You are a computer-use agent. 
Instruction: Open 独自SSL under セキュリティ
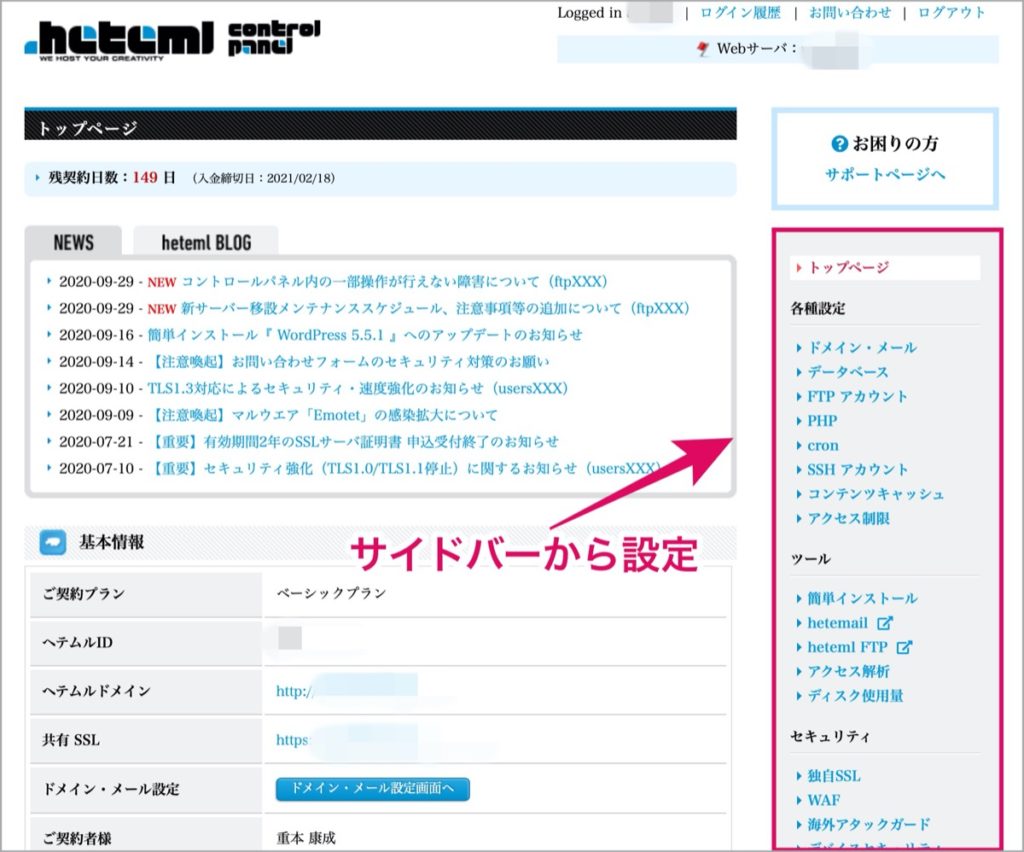pyautogui.click(x=834, y=776)
